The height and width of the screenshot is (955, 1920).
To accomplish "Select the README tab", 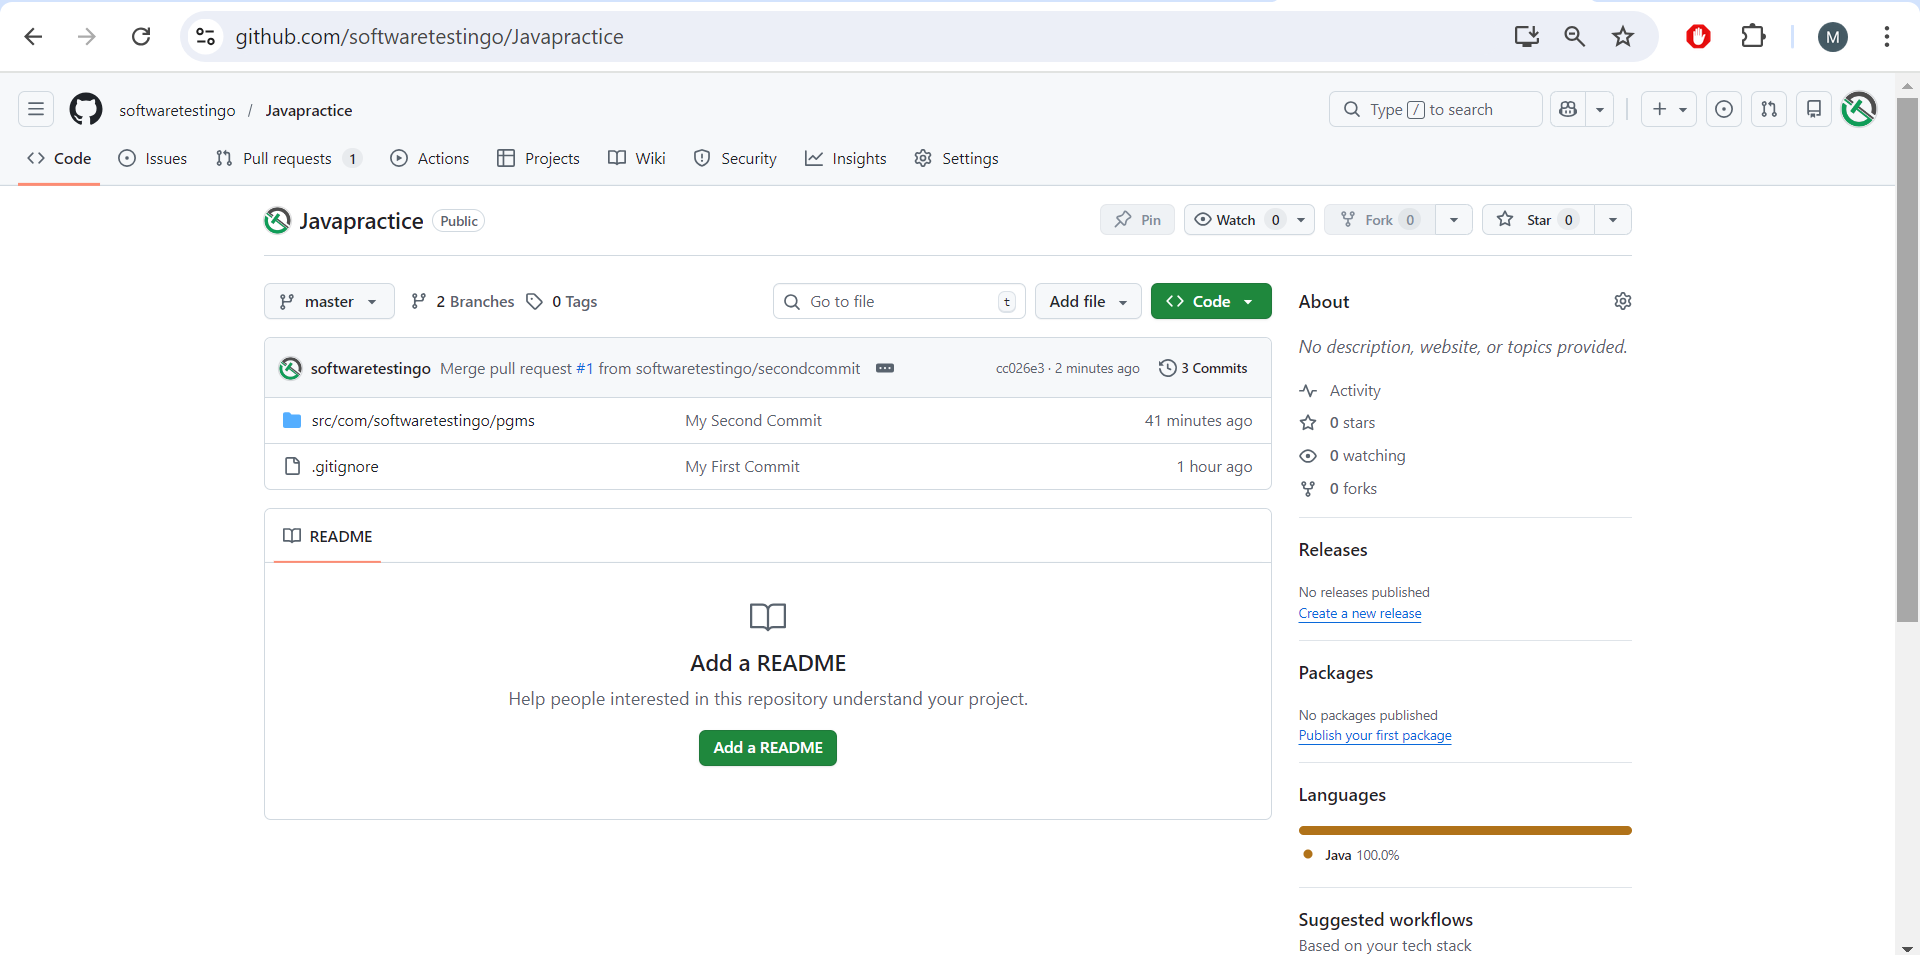I will point(327,536).
